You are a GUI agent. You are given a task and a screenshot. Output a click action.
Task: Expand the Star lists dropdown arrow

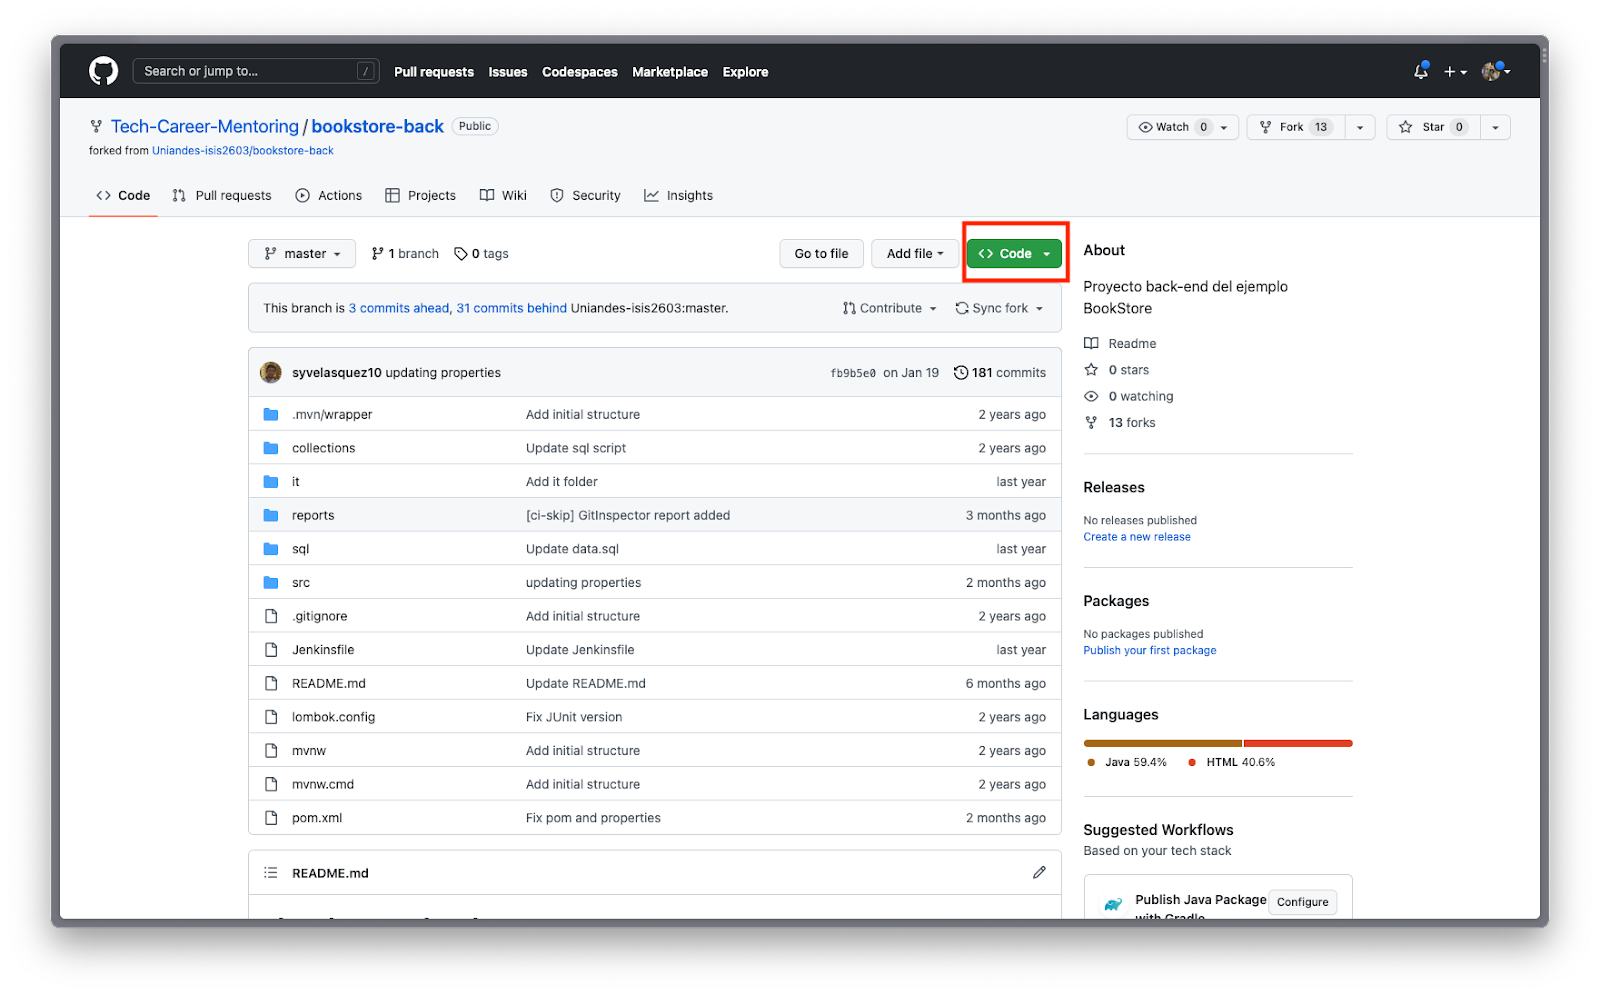[x=1496, y=127]
